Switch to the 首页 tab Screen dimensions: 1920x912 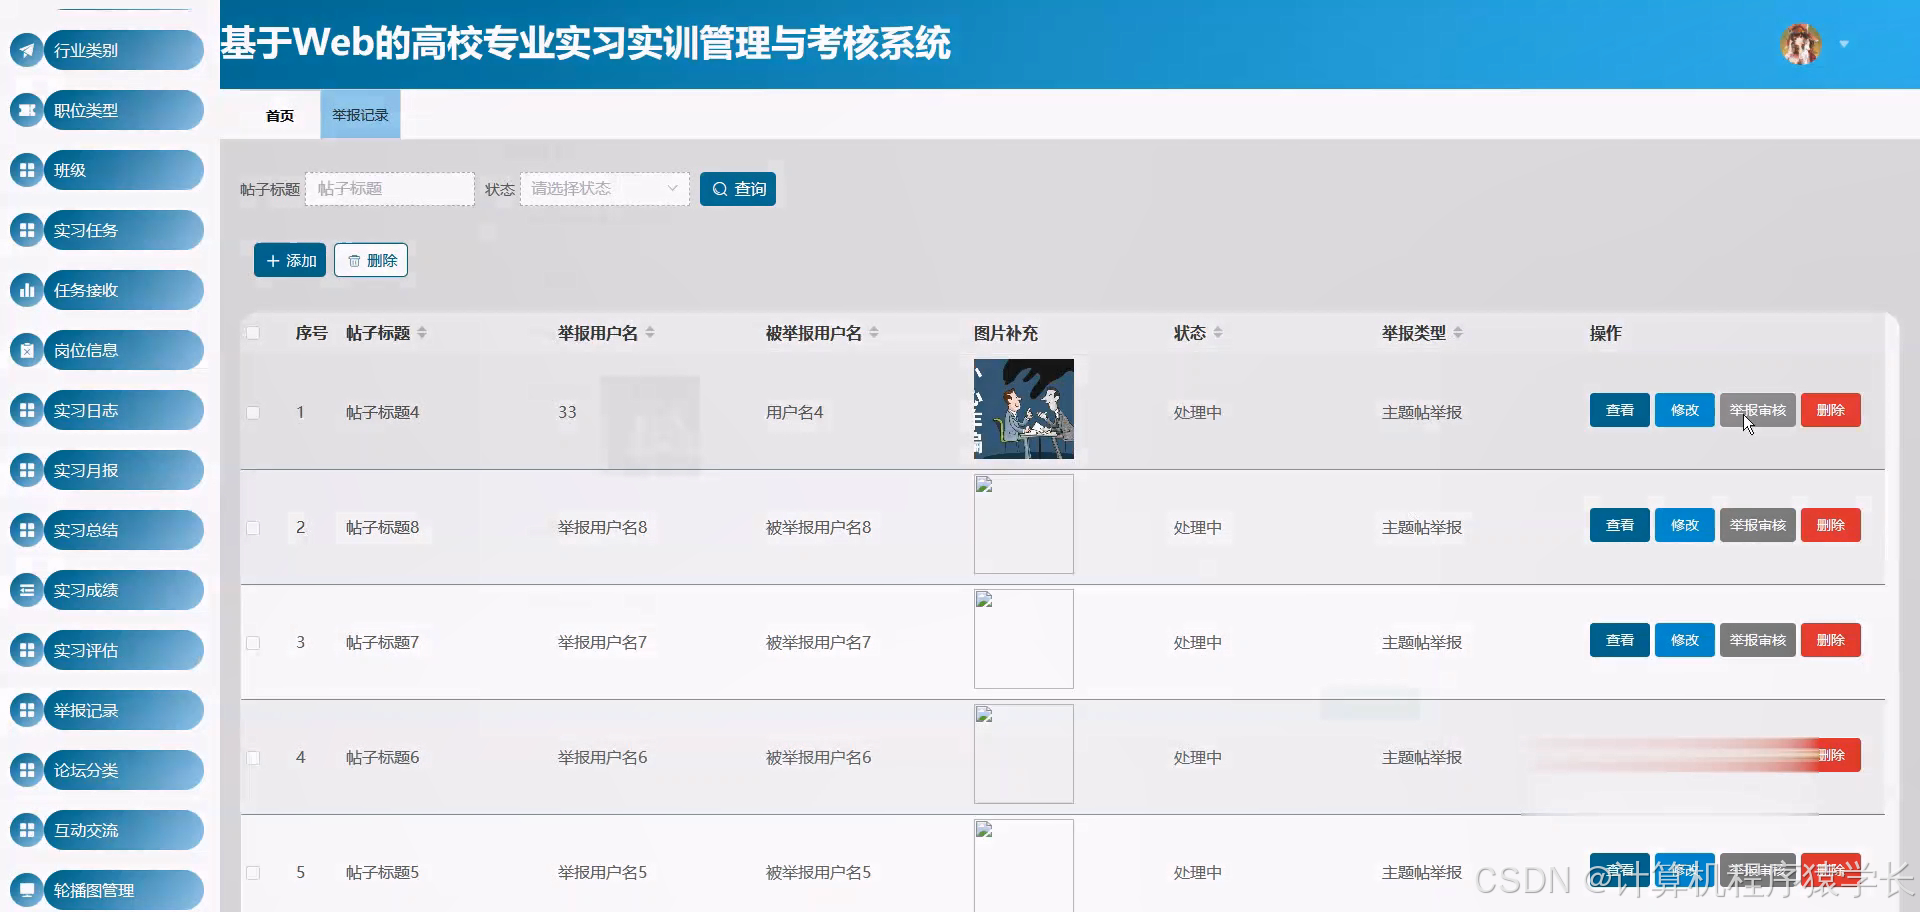pos(278,114)
